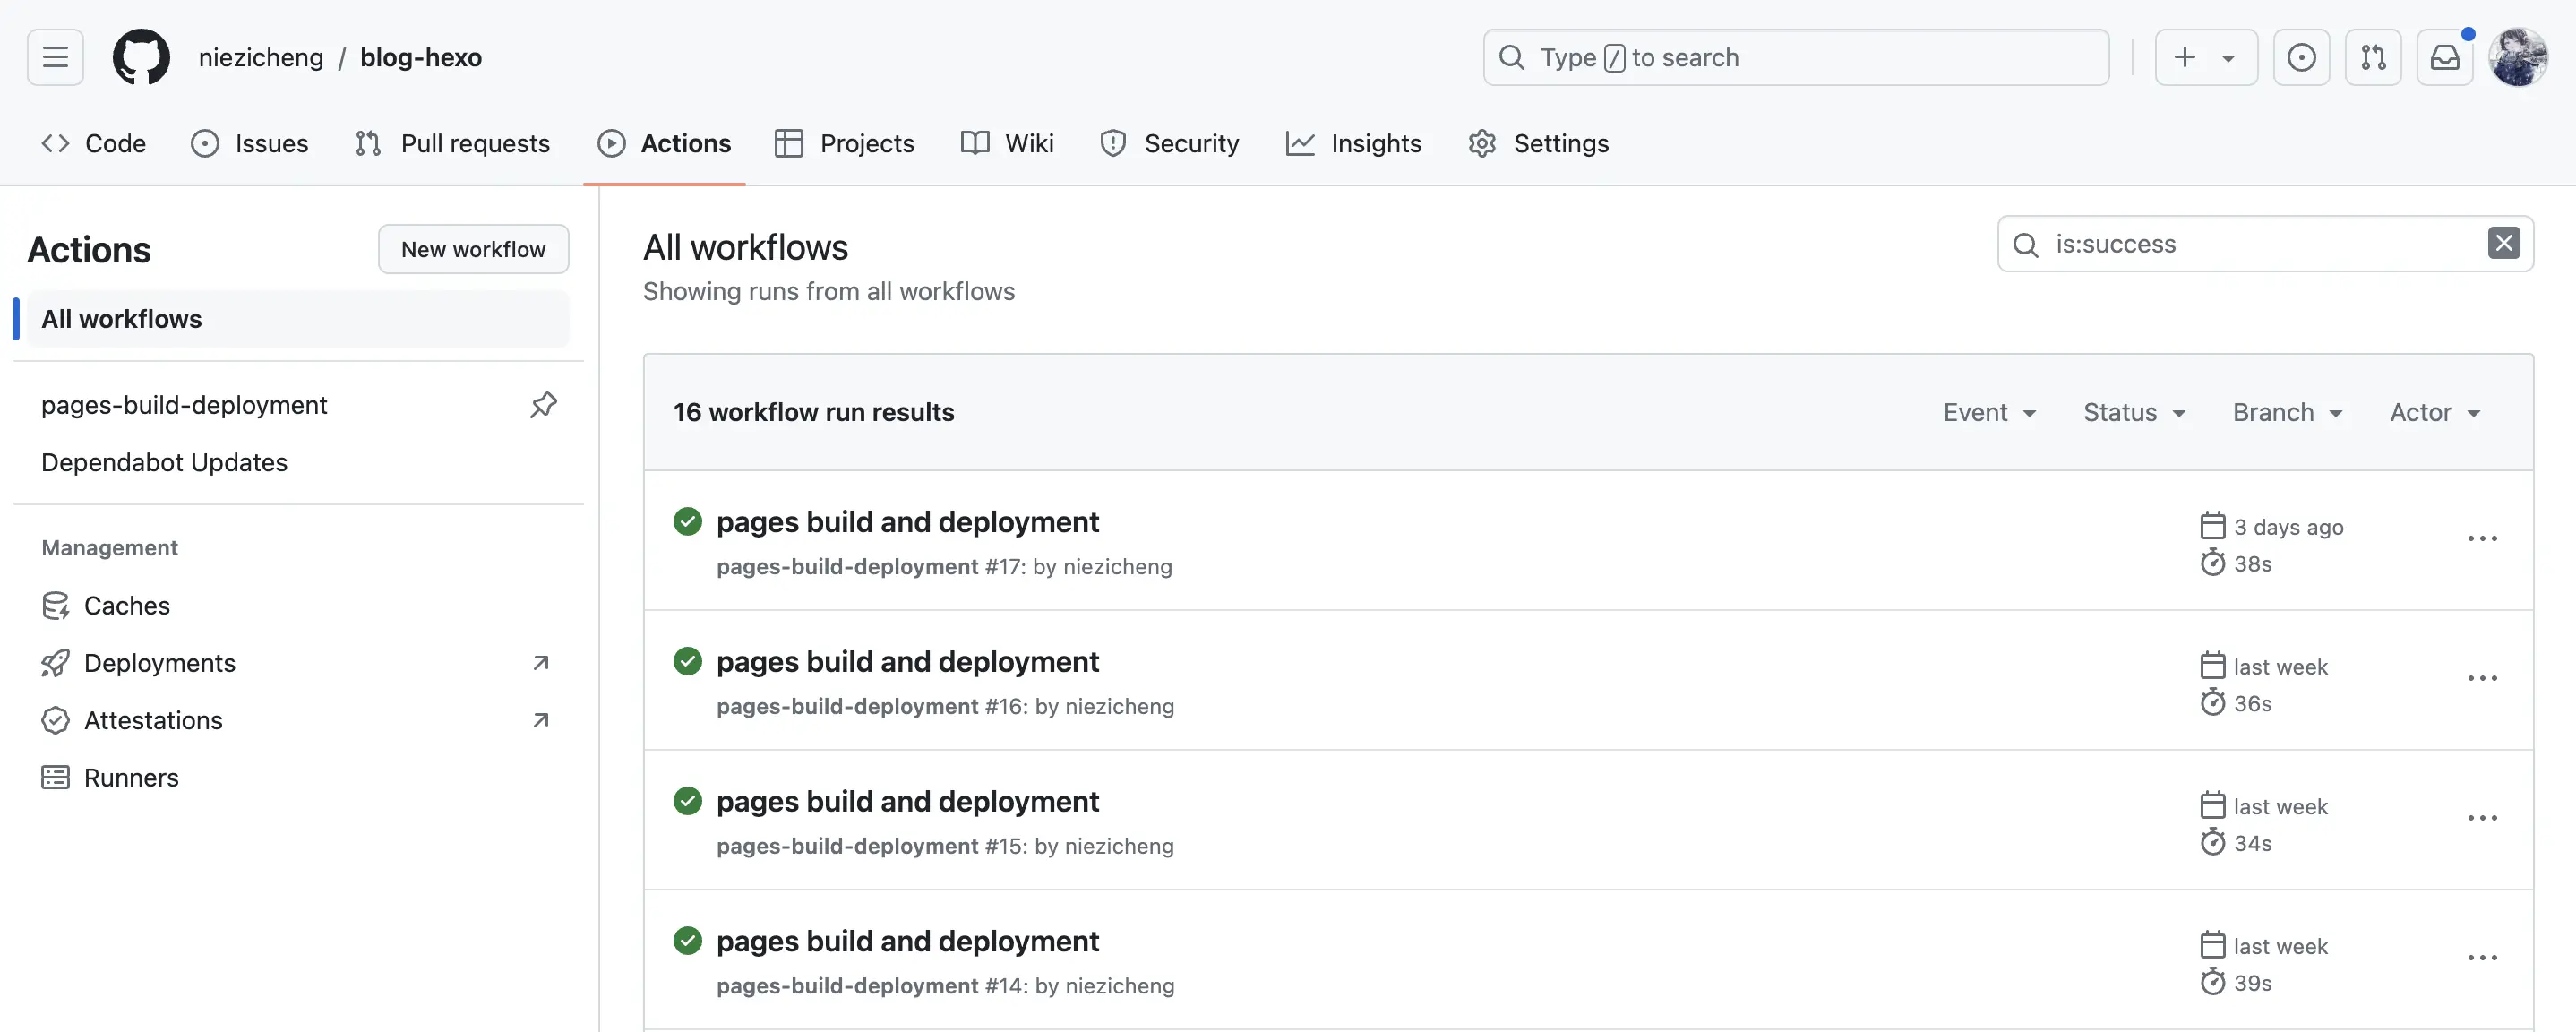Viewport: 2576px width, 1032px height.
Task: Open Caches management page
Action: coord(298,606)
